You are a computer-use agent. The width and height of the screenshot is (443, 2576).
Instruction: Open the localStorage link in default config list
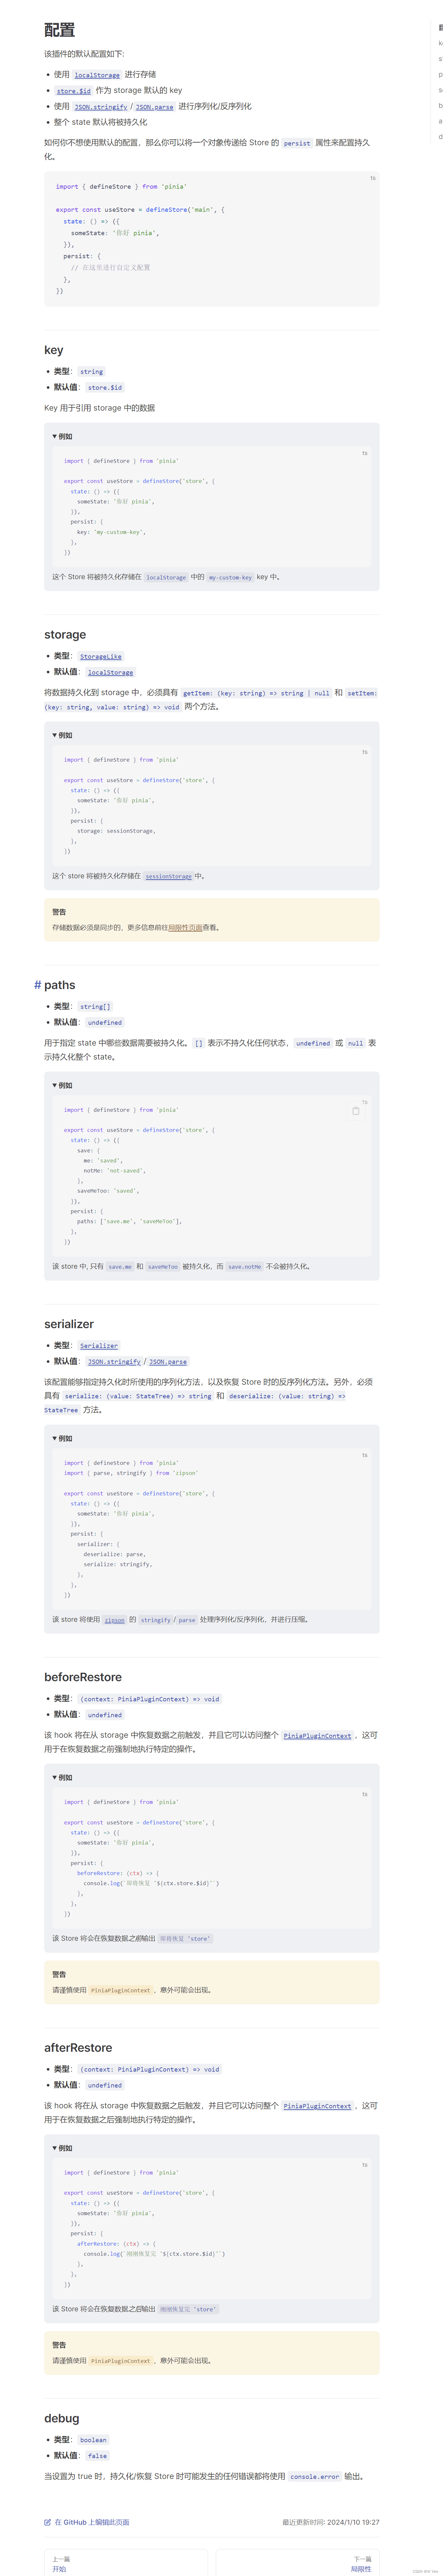click(97, 75)
